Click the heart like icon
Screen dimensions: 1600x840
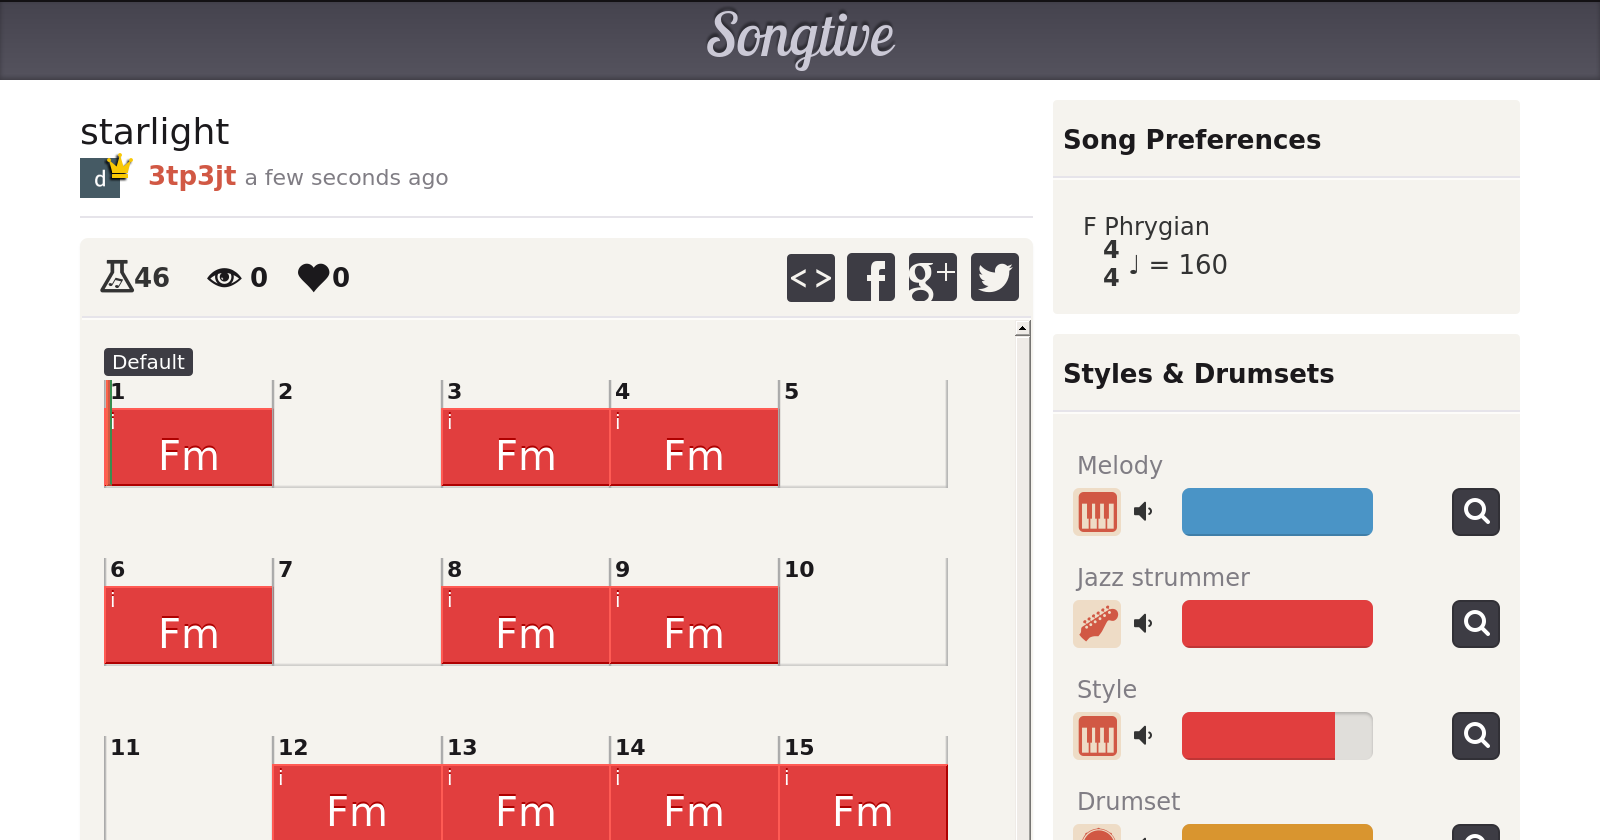click(314, 277)
